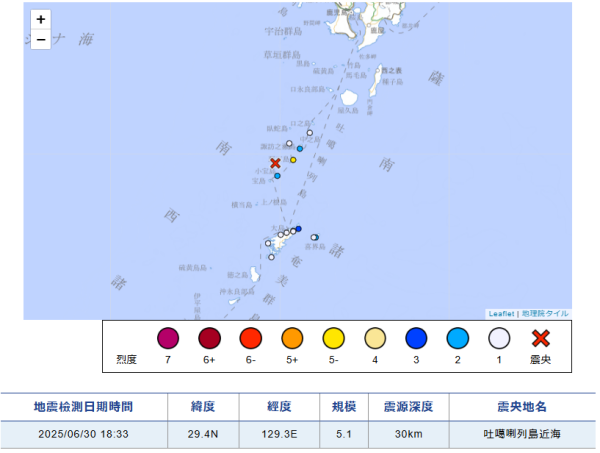Viewport: 600px width, 453px height.
Task: Click the intensity 6+ legend swatch
Action: [x=209, y=338]
